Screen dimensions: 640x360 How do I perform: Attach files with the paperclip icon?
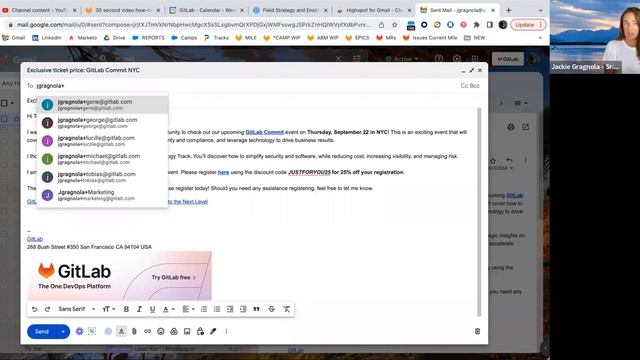pyautogui.click(x=134, y=331)
